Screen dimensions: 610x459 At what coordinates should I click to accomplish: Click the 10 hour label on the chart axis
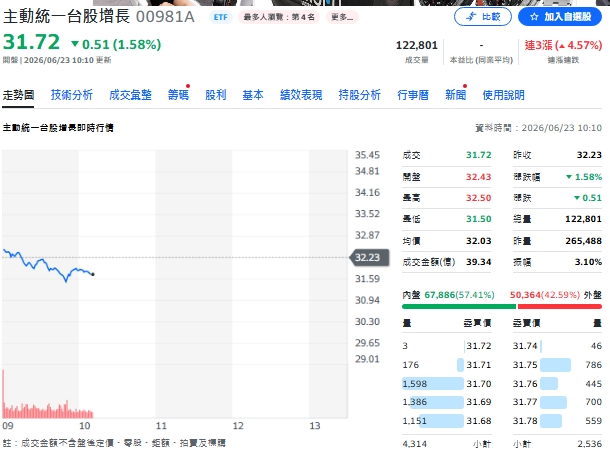click(x=85, y=426)
